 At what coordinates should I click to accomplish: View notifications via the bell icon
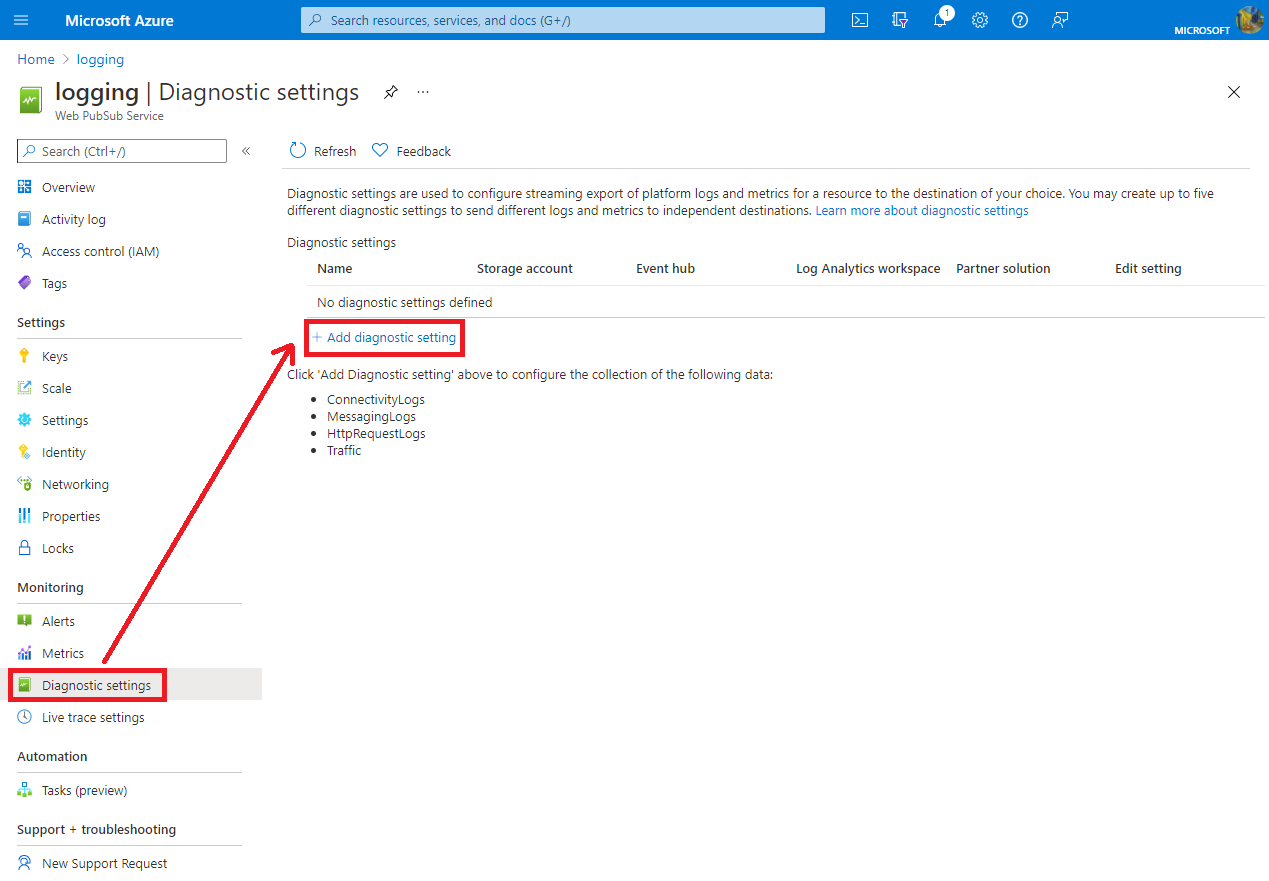pos(939,20)
